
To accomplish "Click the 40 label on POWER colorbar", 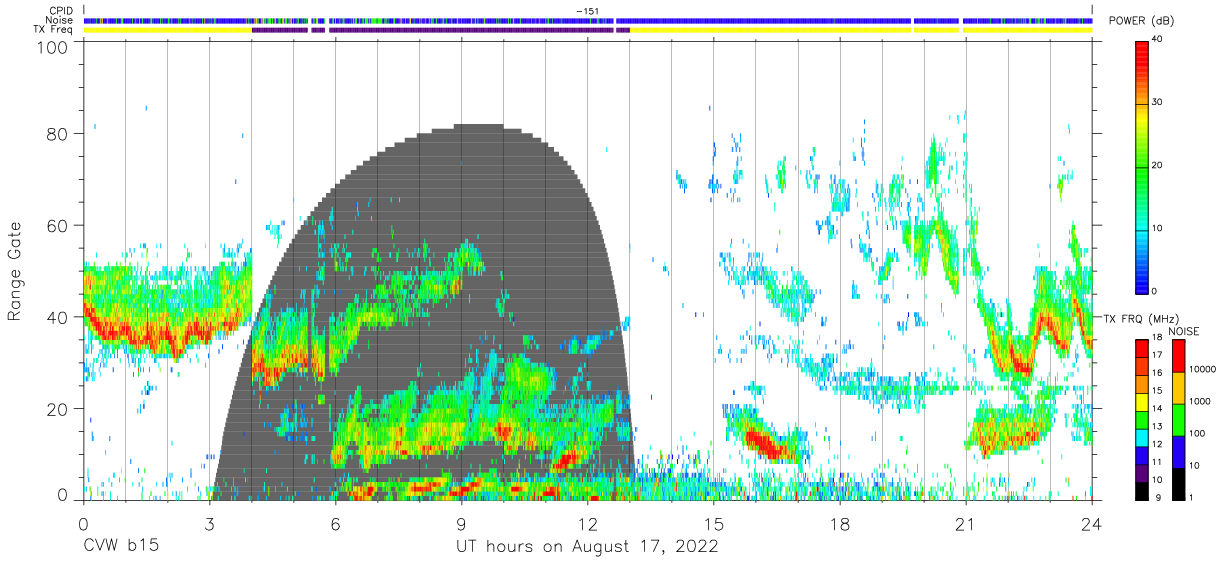I will pos(1158,40).
